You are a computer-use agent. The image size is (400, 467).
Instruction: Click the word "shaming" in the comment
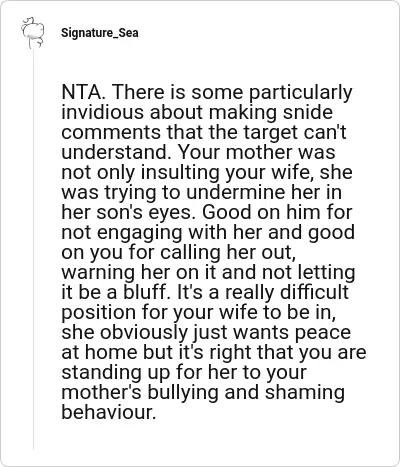[305, 393]
